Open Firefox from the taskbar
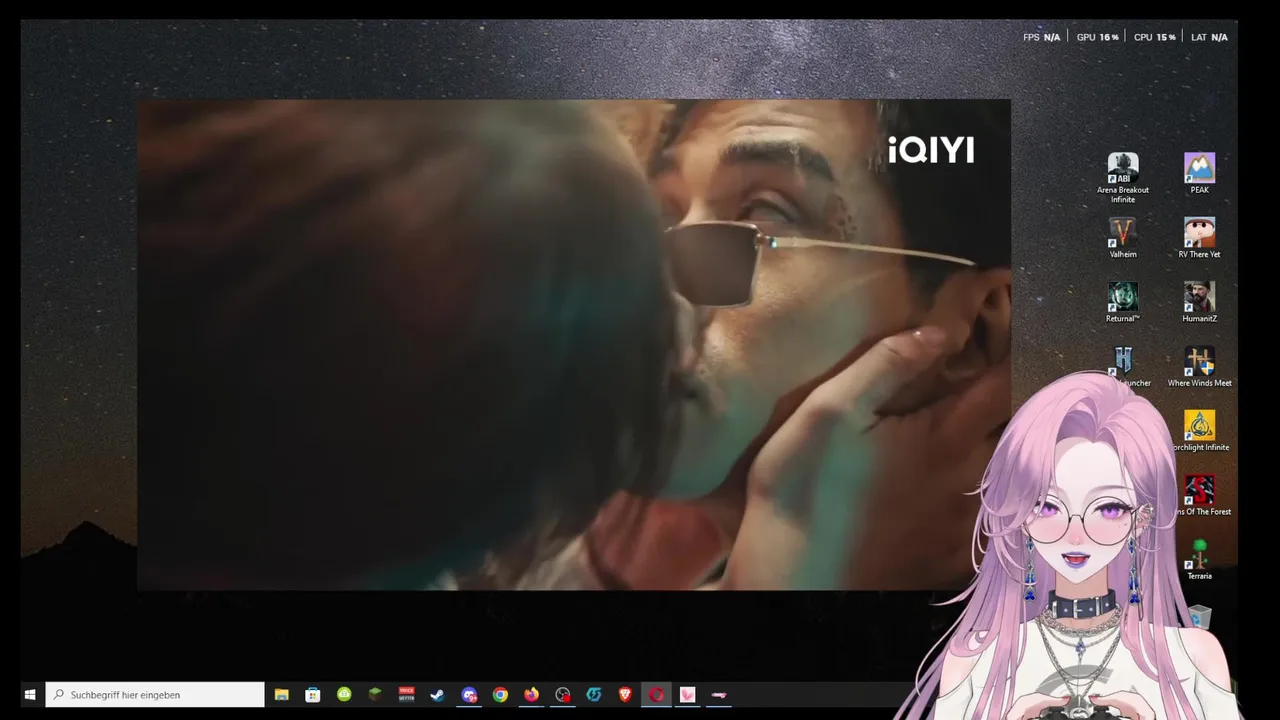Viewport: 1280px width, 720px height. tap(531, 694)
